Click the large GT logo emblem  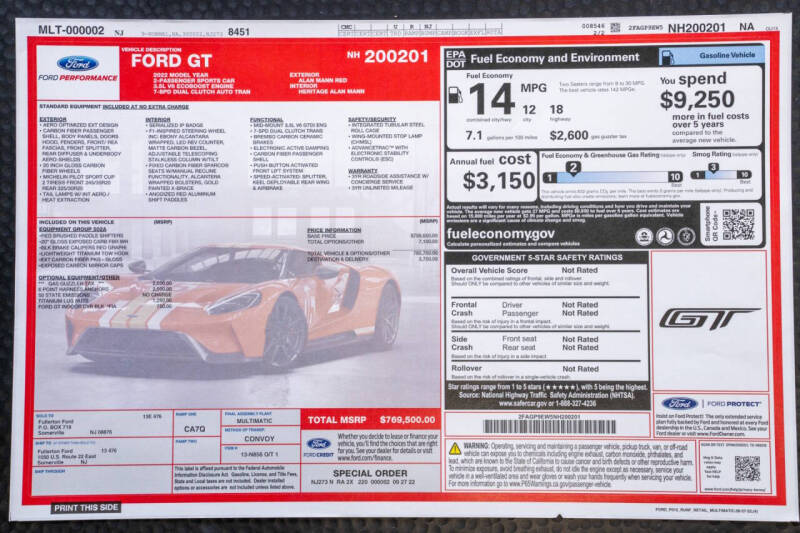pos(709,319)
